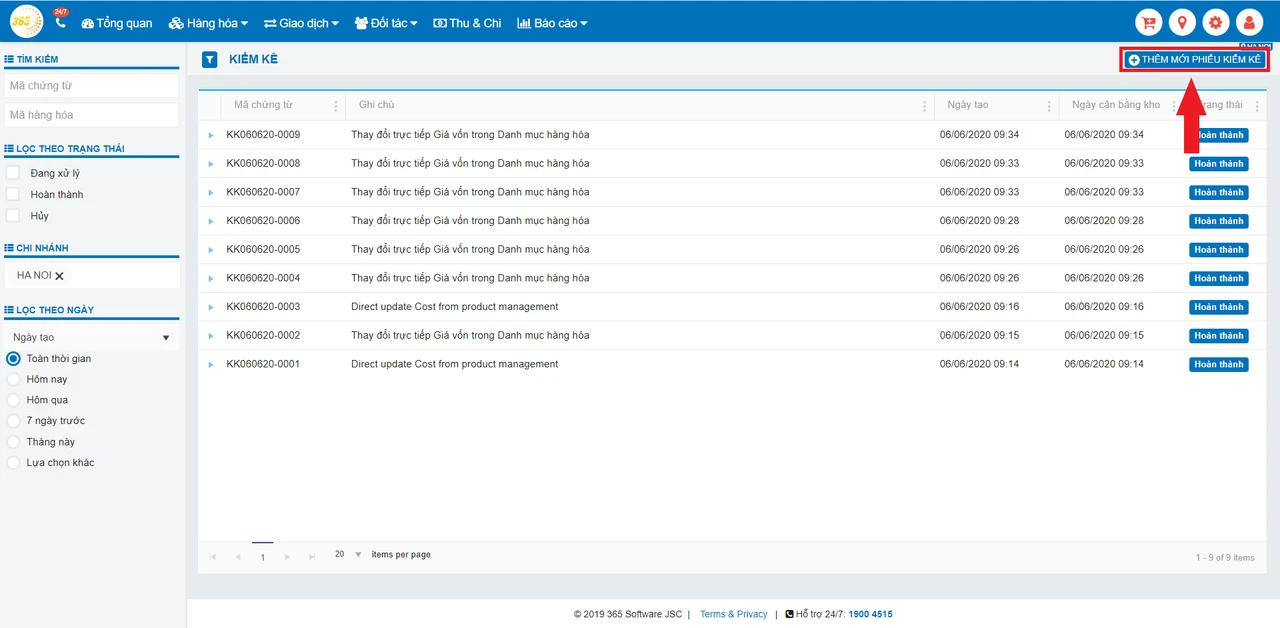Select the 7 ngày trước radio option
1280x628 pixels.
[x=14, y=421]
